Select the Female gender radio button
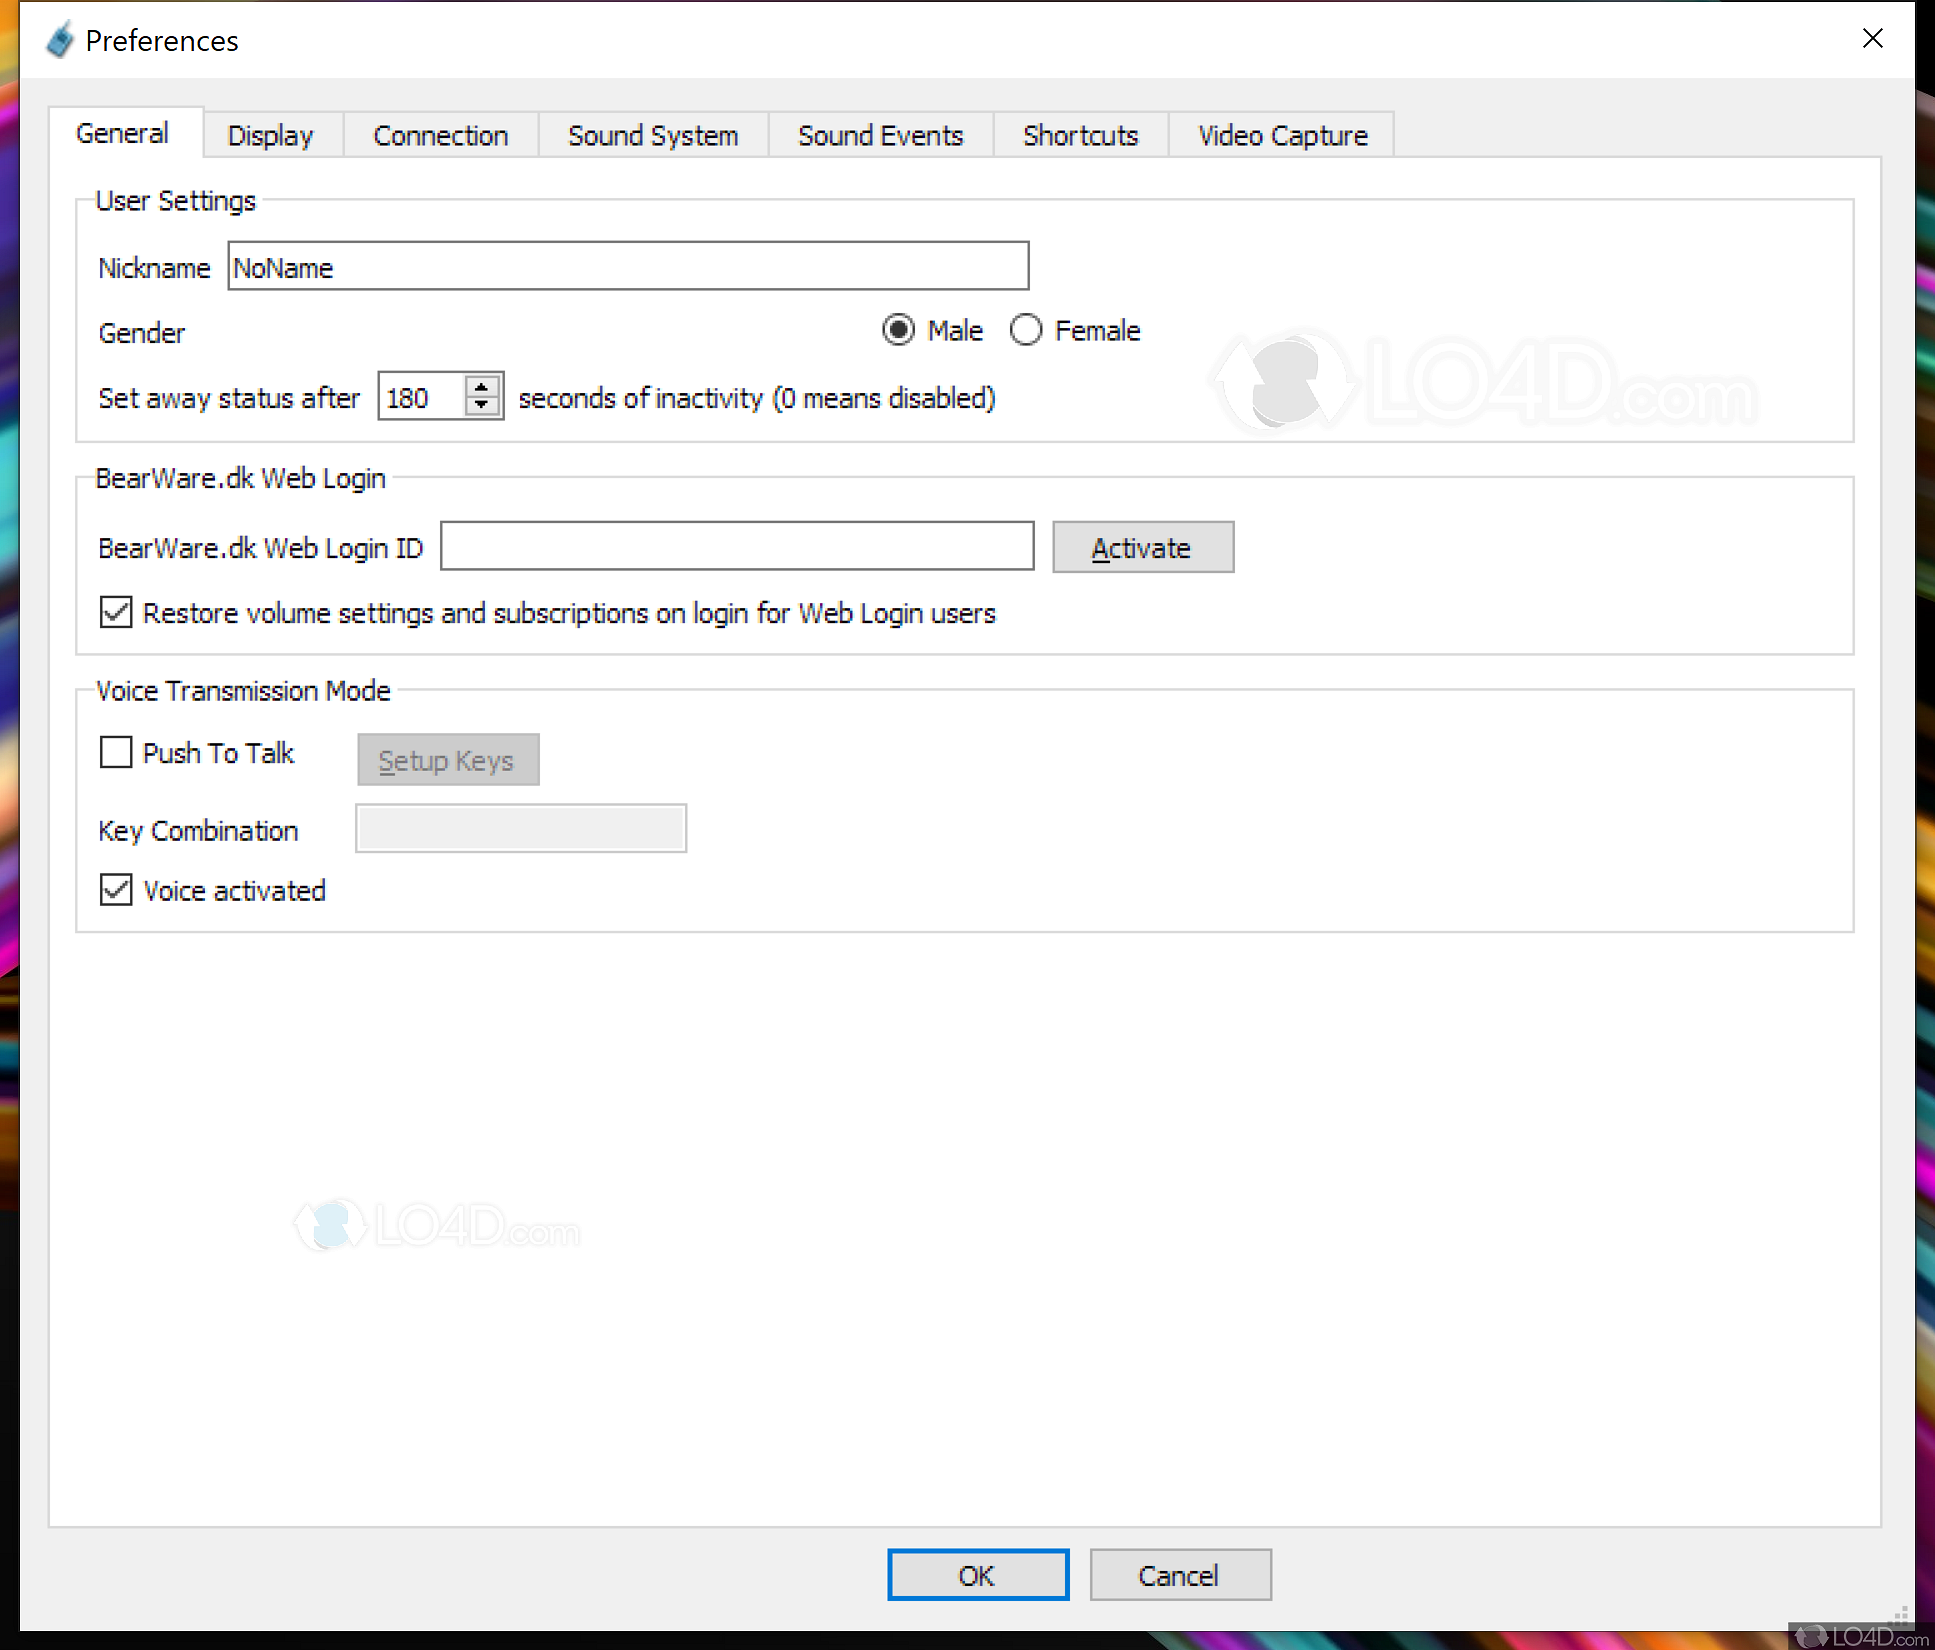Image resolution: width=1935 pixels, height=1650 pixels. click(x=1025, y=330)
